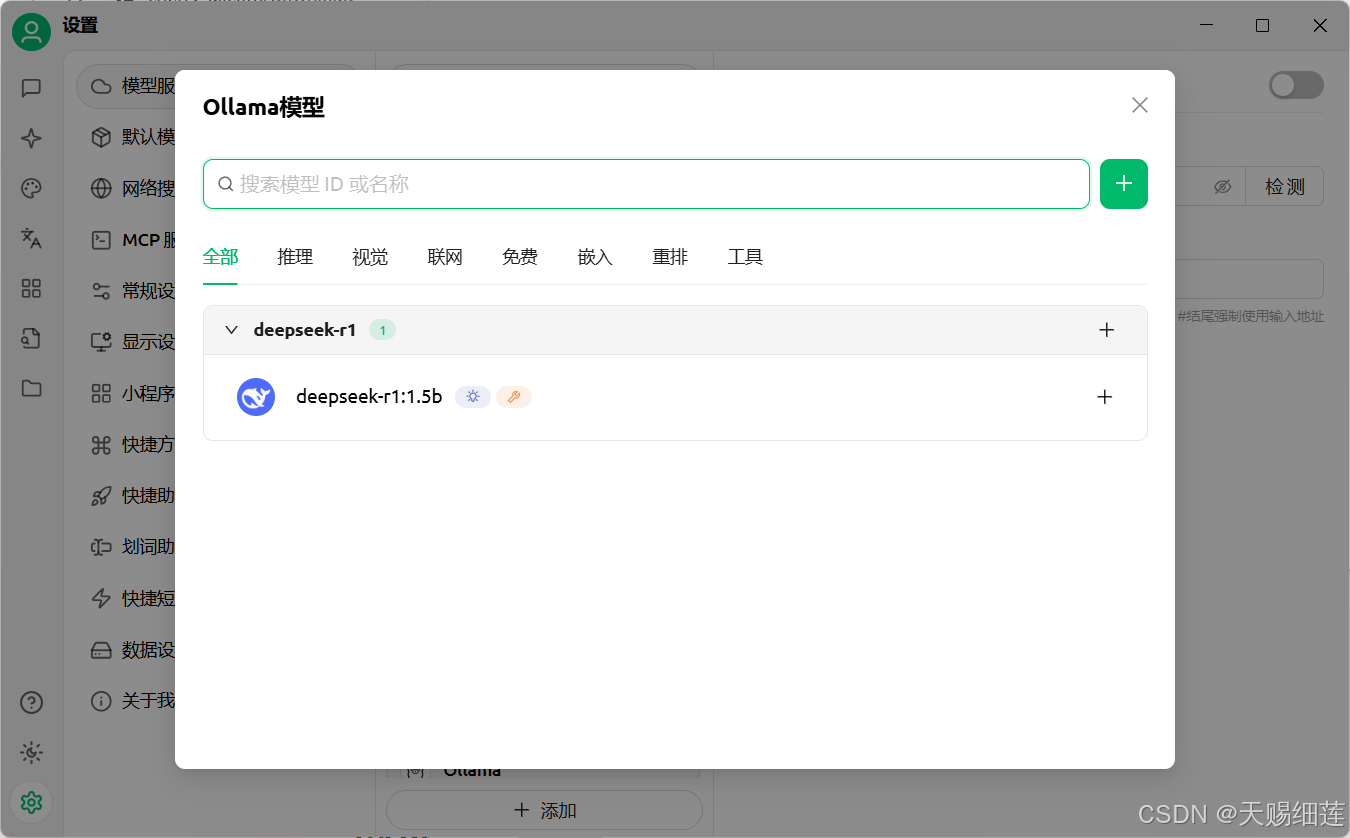Switch to the 嵌入 tab
Screen dimensions: 1350x838
595,257
